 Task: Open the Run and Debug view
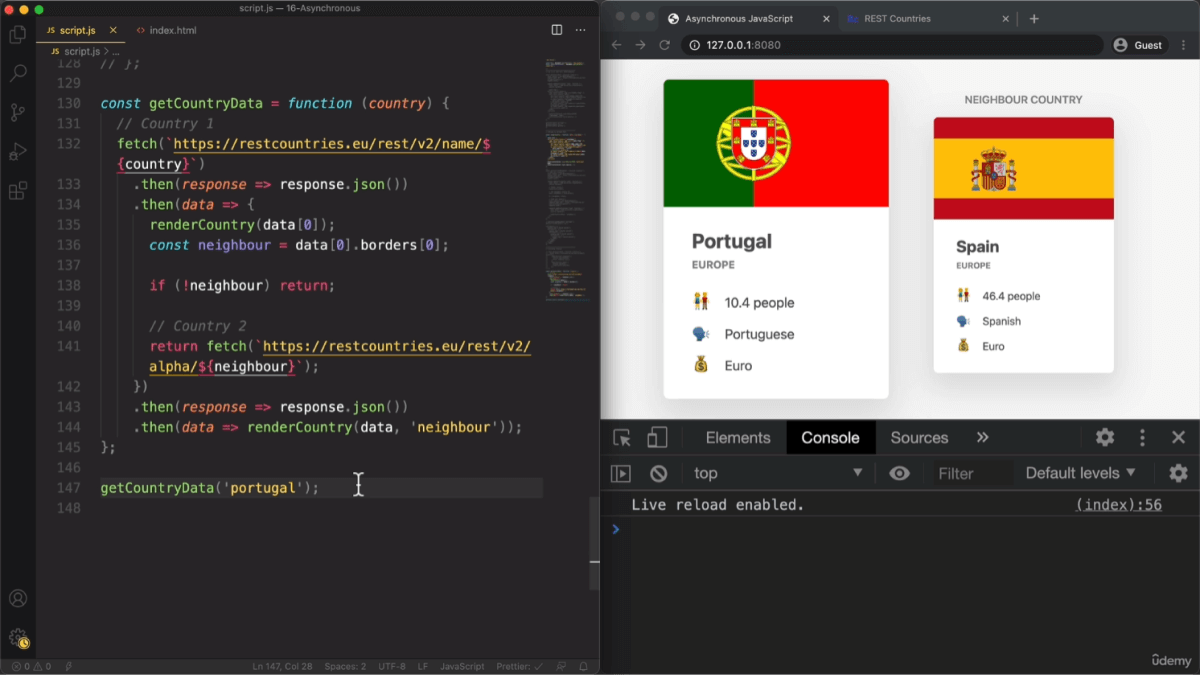[17, 152]
